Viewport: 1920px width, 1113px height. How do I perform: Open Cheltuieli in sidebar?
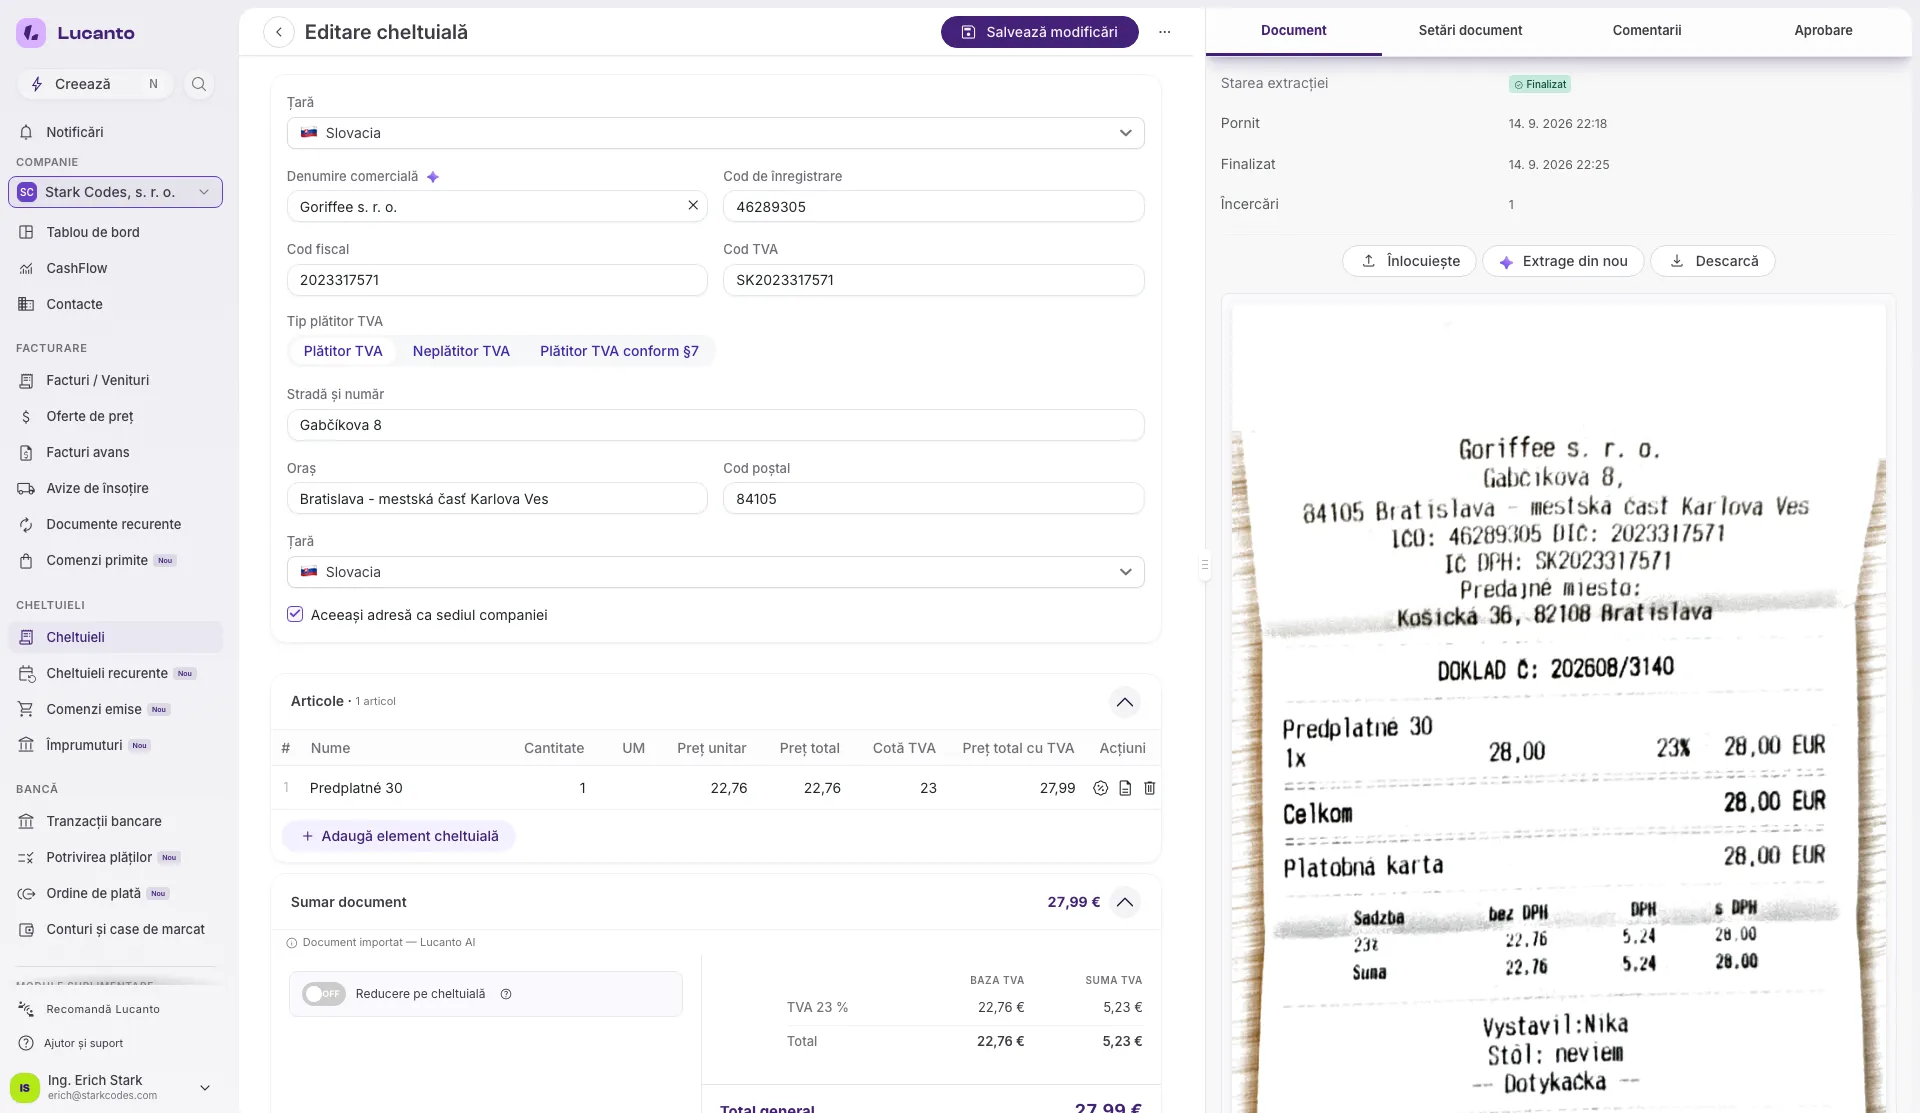tap(115, 637)
